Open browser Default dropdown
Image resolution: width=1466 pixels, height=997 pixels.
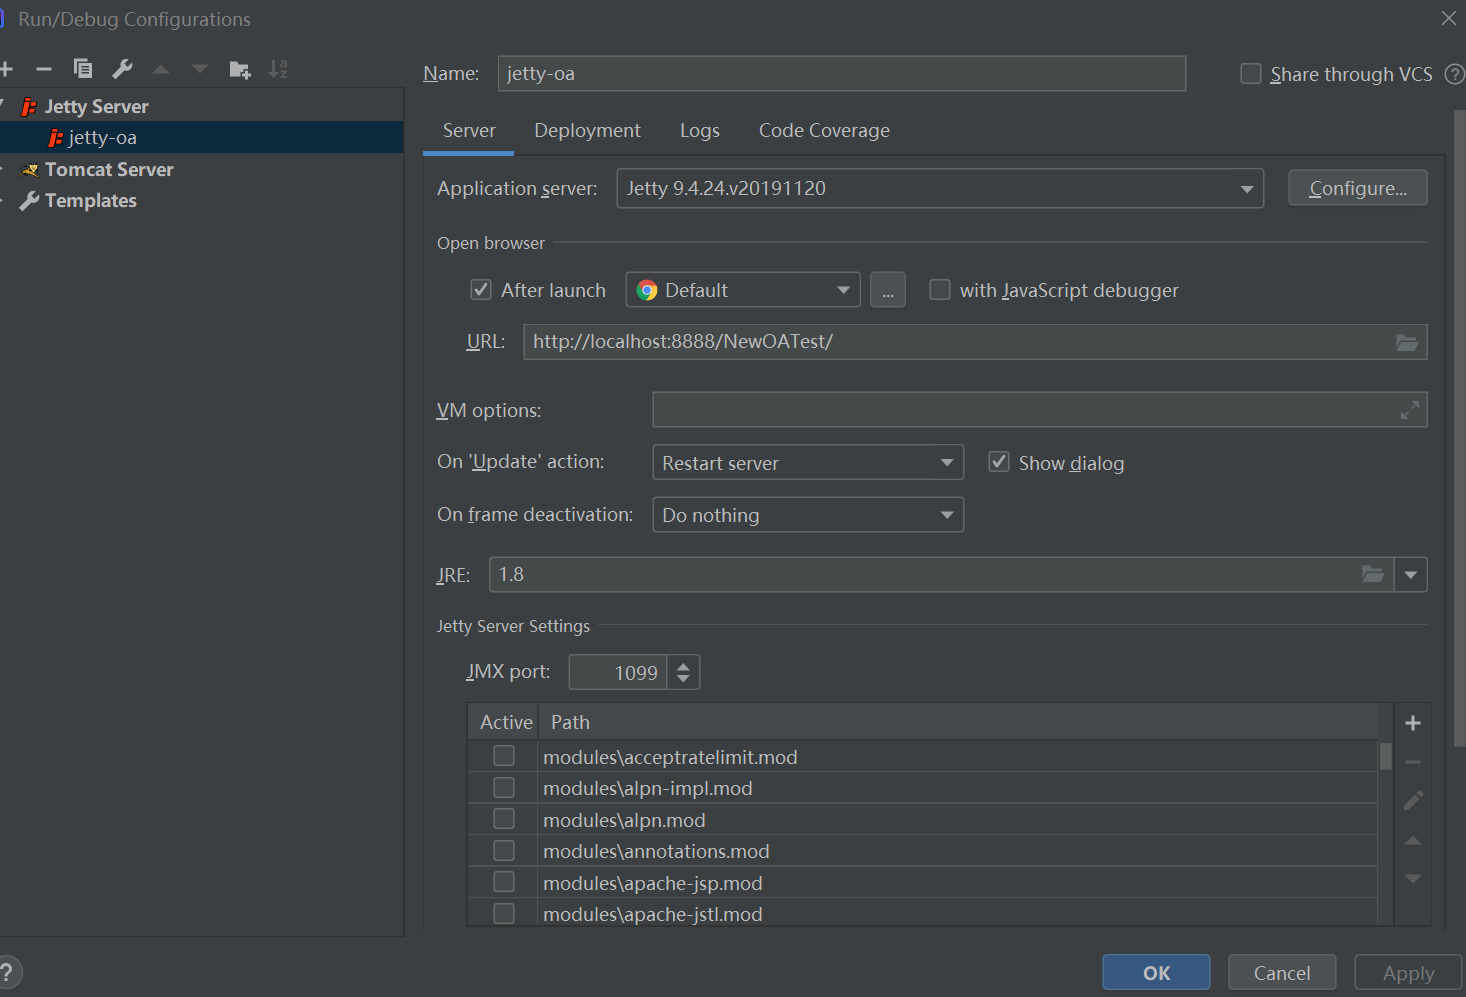[743, 290]
